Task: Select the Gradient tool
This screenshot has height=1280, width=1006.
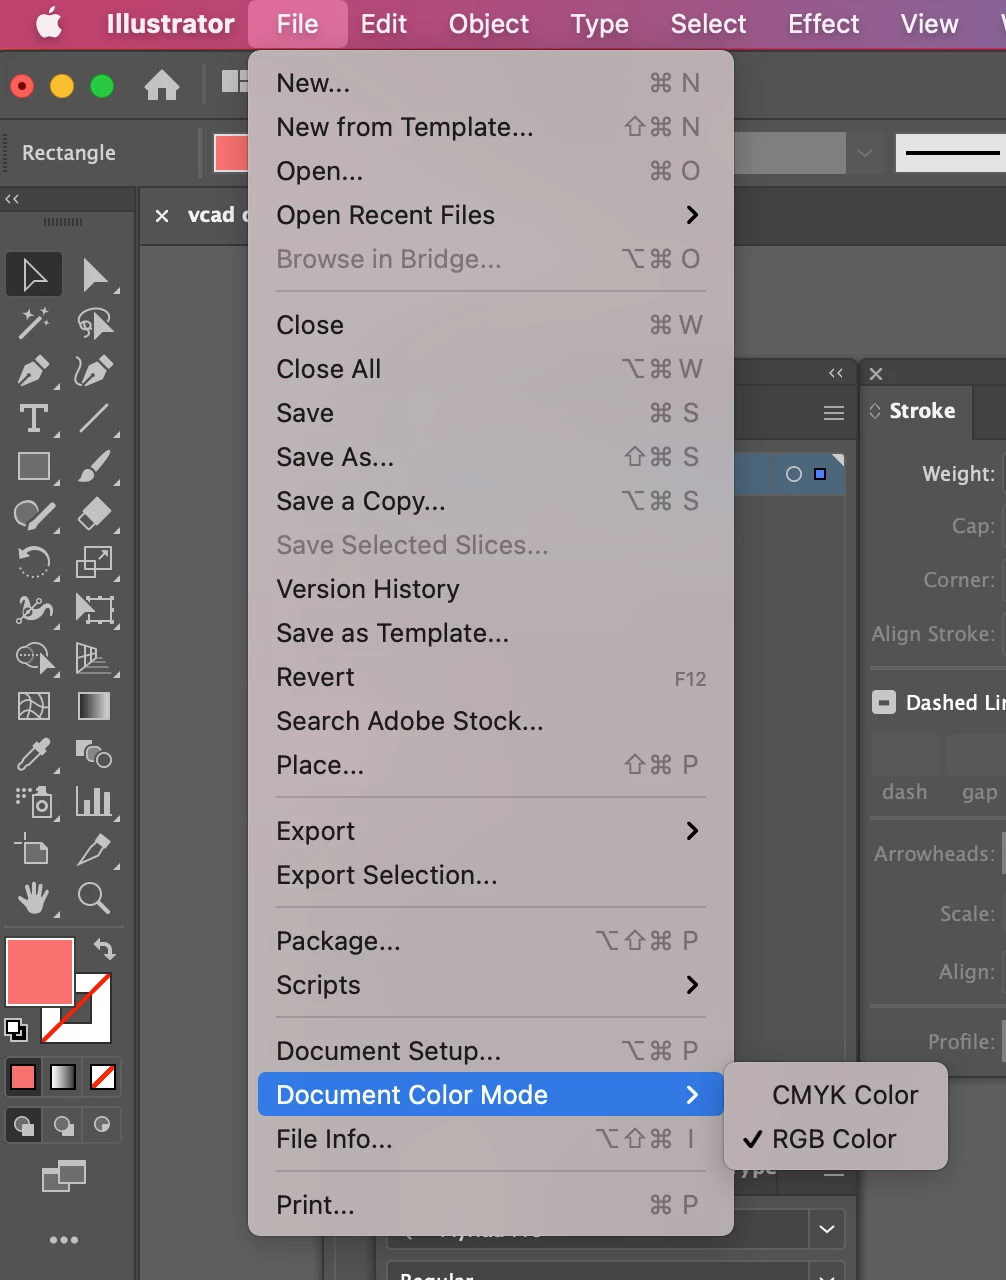Action: tap(95, 706)
